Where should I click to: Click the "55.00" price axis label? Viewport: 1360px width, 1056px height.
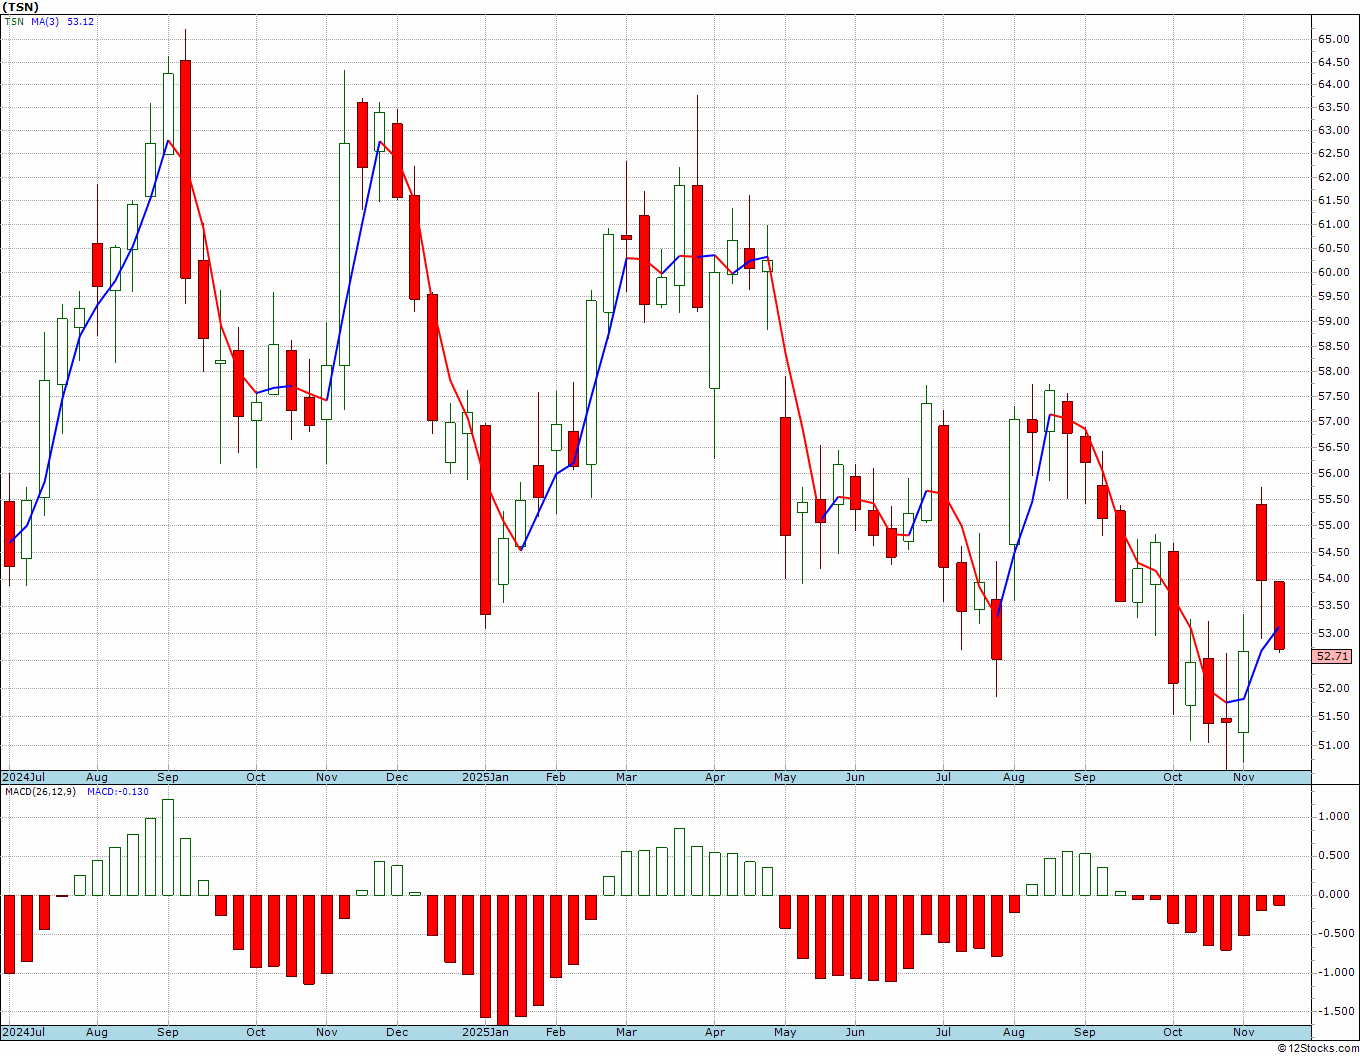click(x=1332, y=525)
